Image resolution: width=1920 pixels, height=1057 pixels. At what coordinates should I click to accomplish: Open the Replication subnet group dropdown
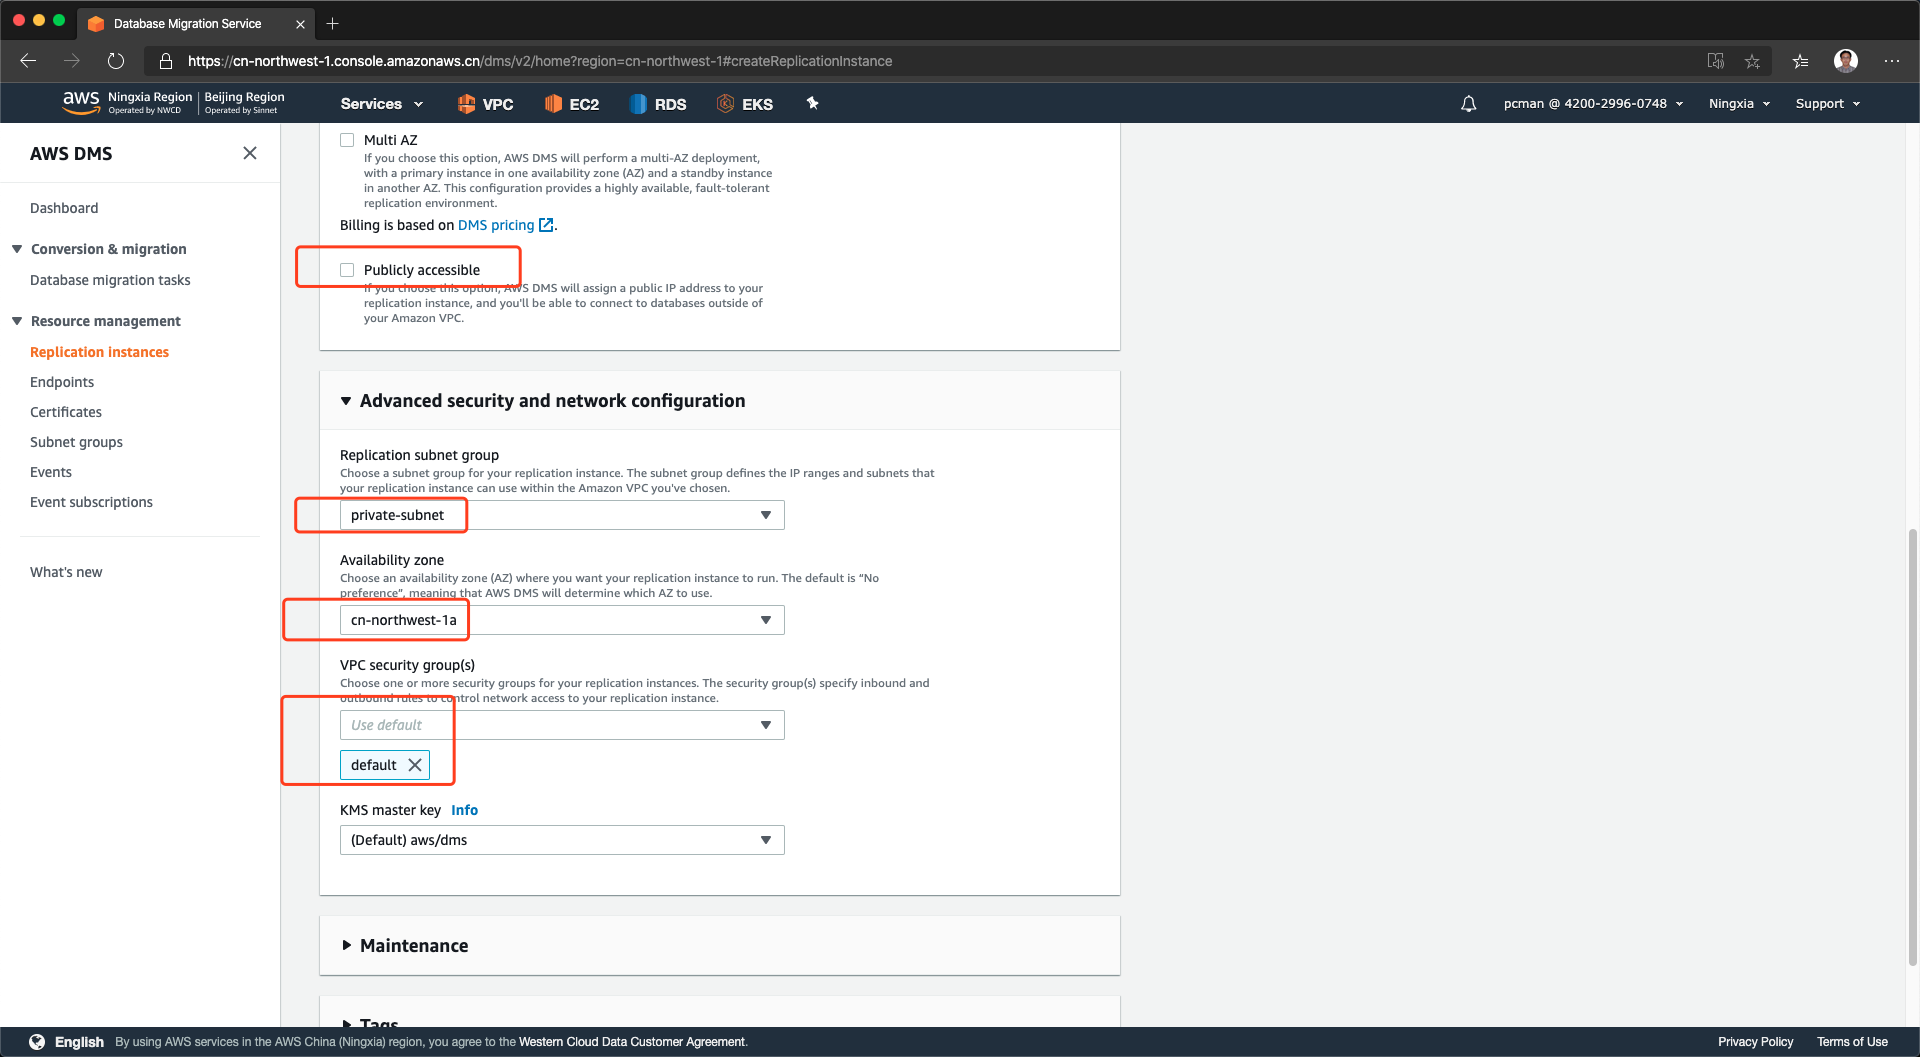click(x=562, y=515)
